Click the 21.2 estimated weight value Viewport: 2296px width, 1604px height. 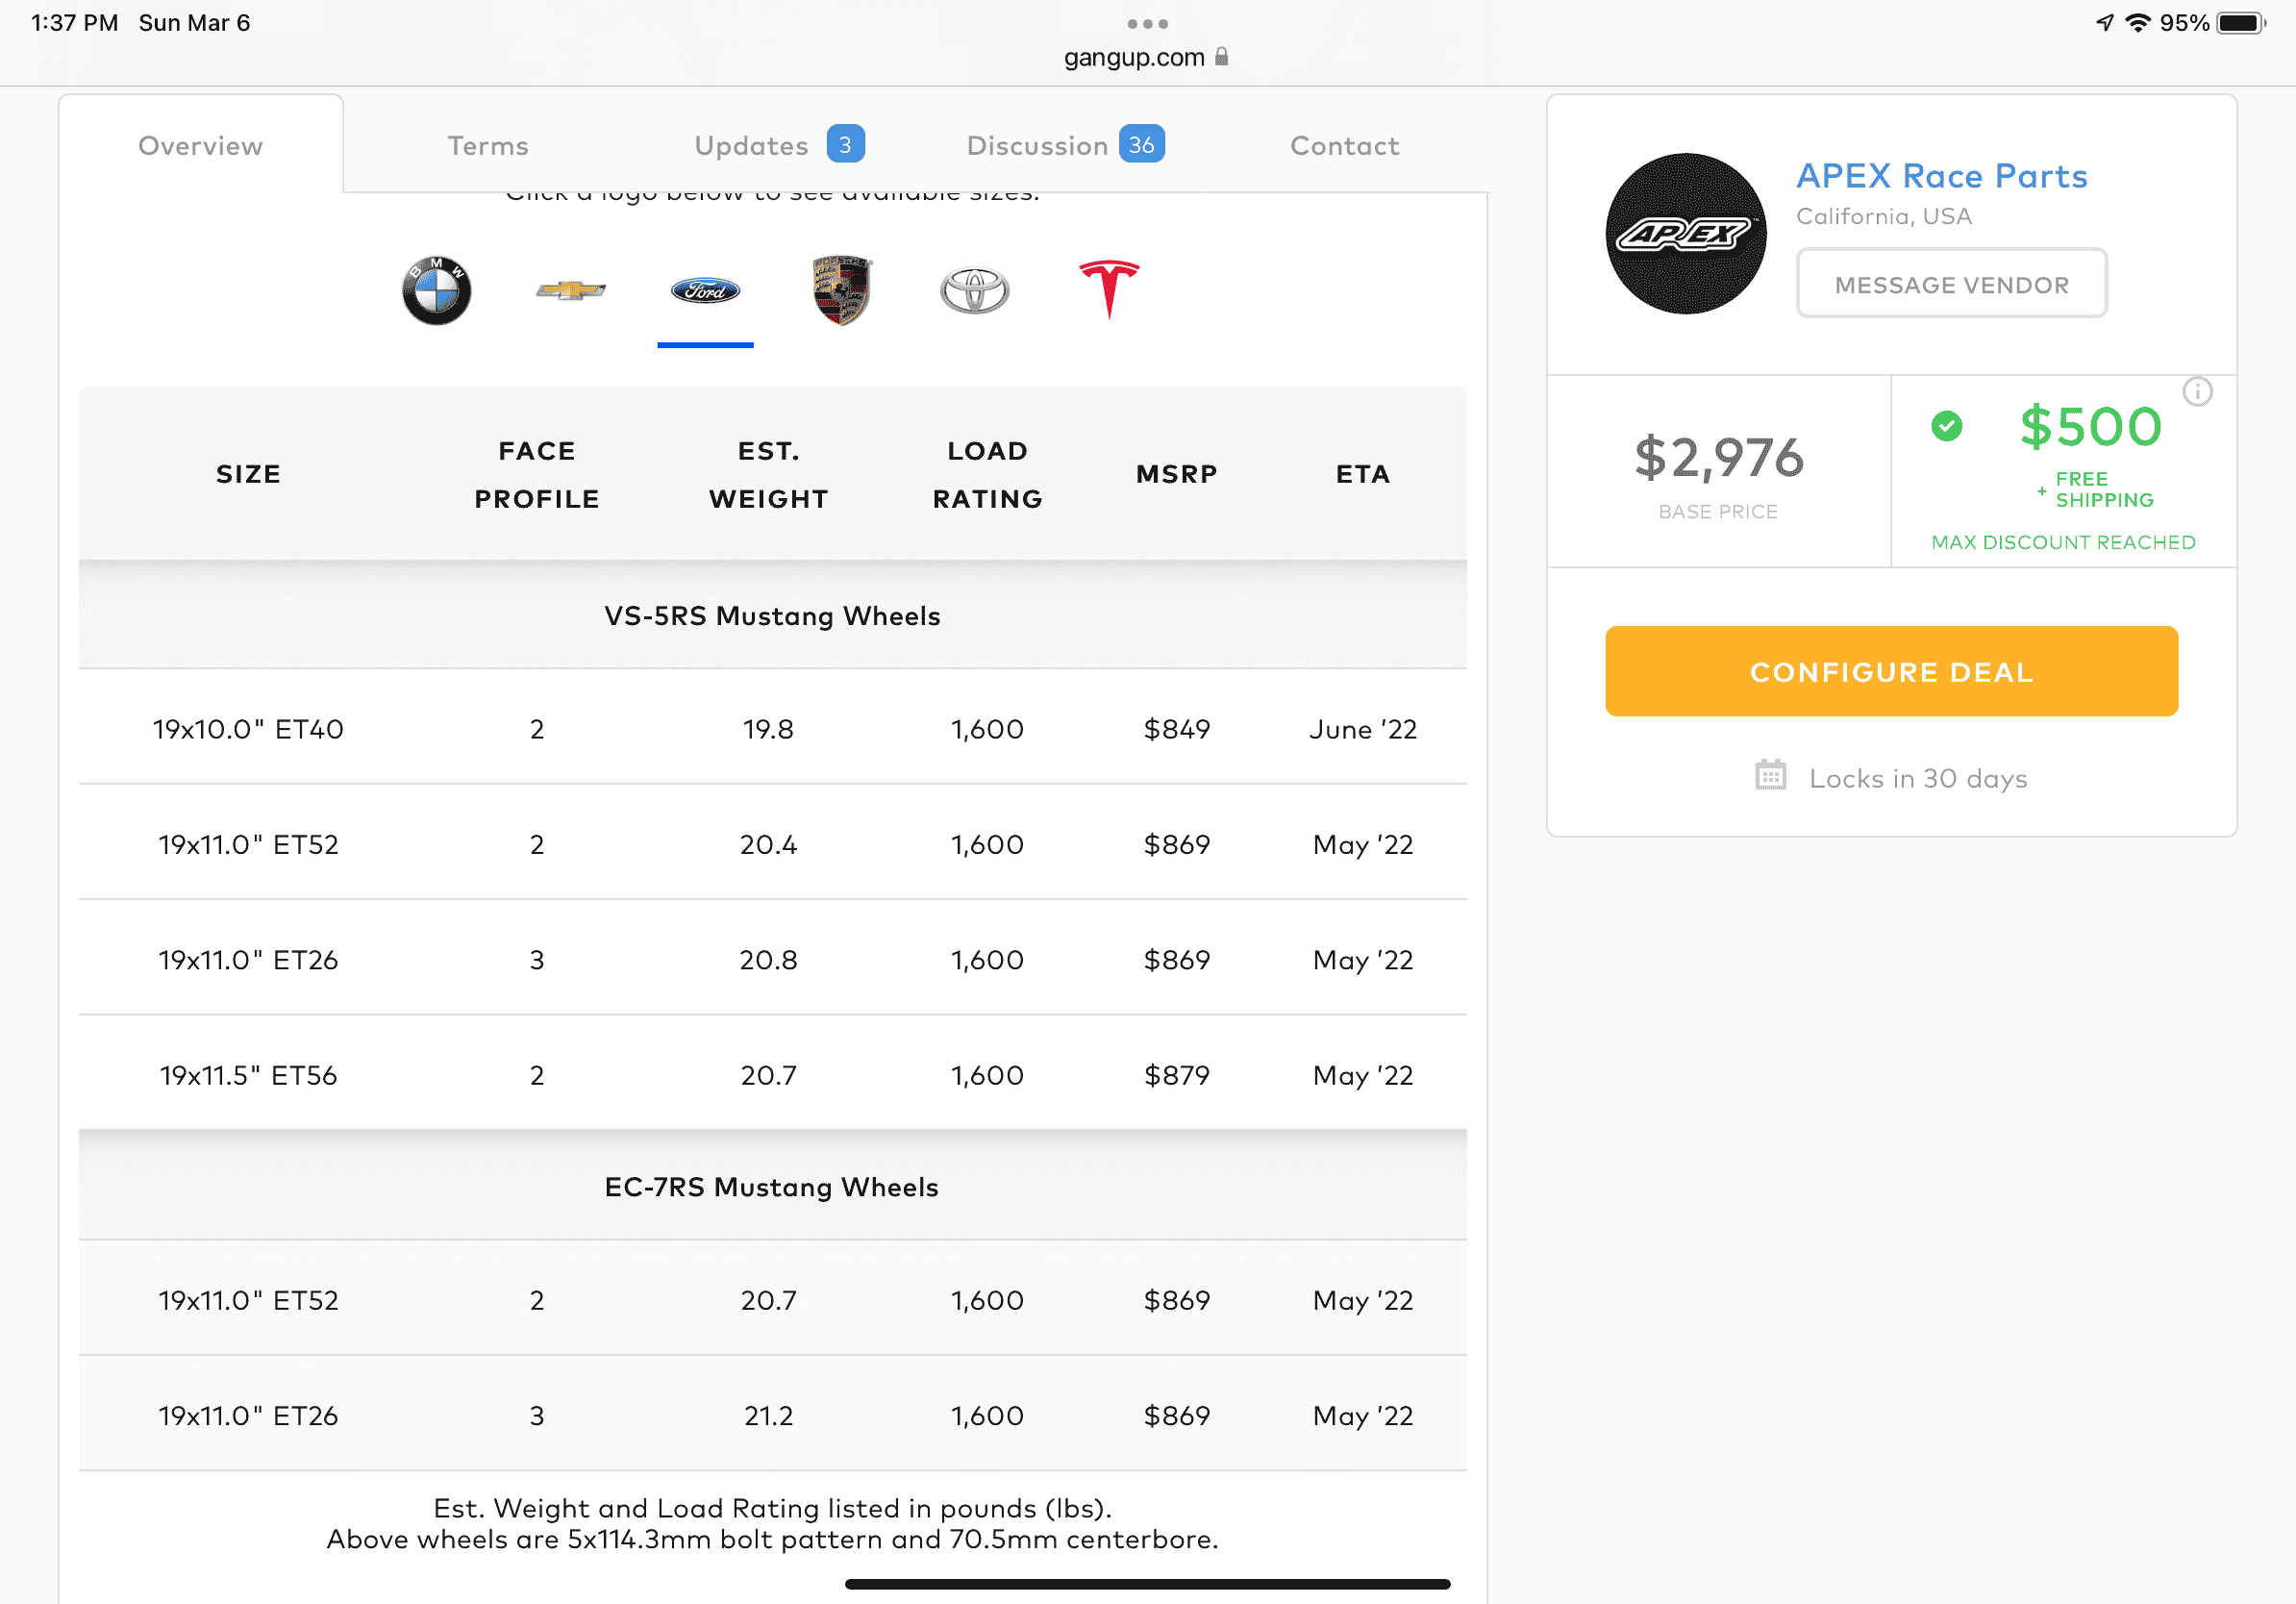(x=768, y=1415)
